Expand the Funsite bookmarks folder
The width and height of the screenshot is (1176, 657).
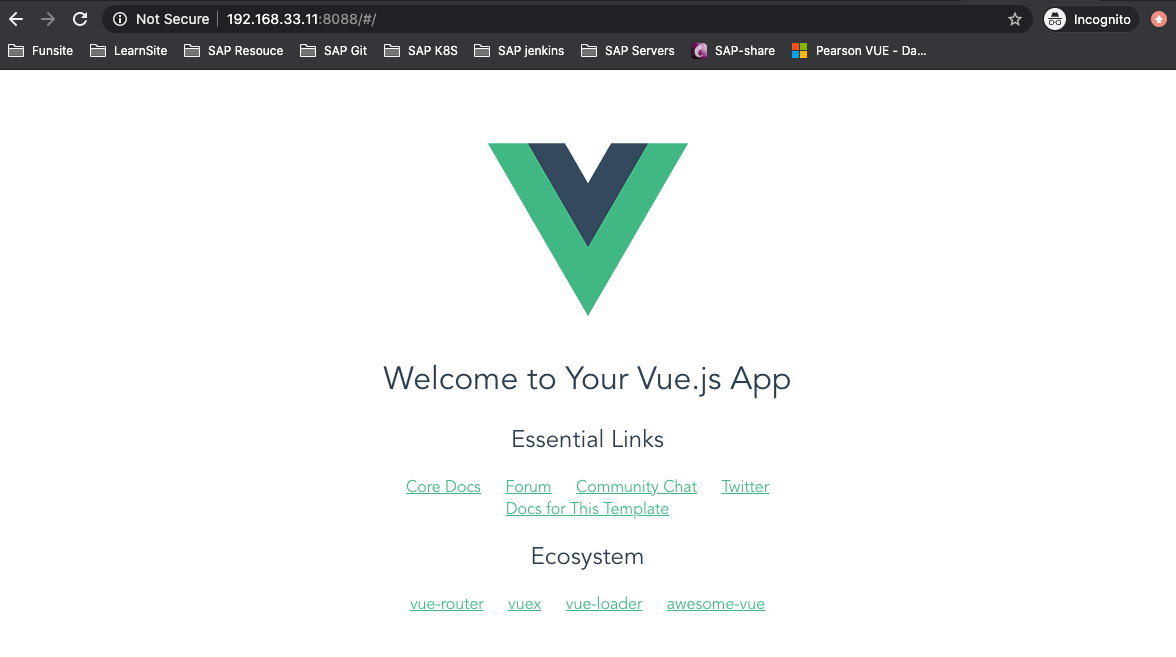pyautogui.click(x=40, y=51)
